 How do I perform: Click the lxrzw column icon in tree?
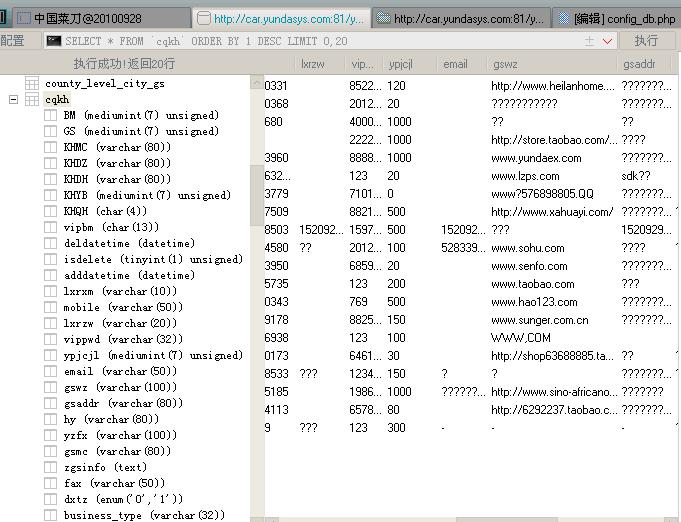coord(50,324)
